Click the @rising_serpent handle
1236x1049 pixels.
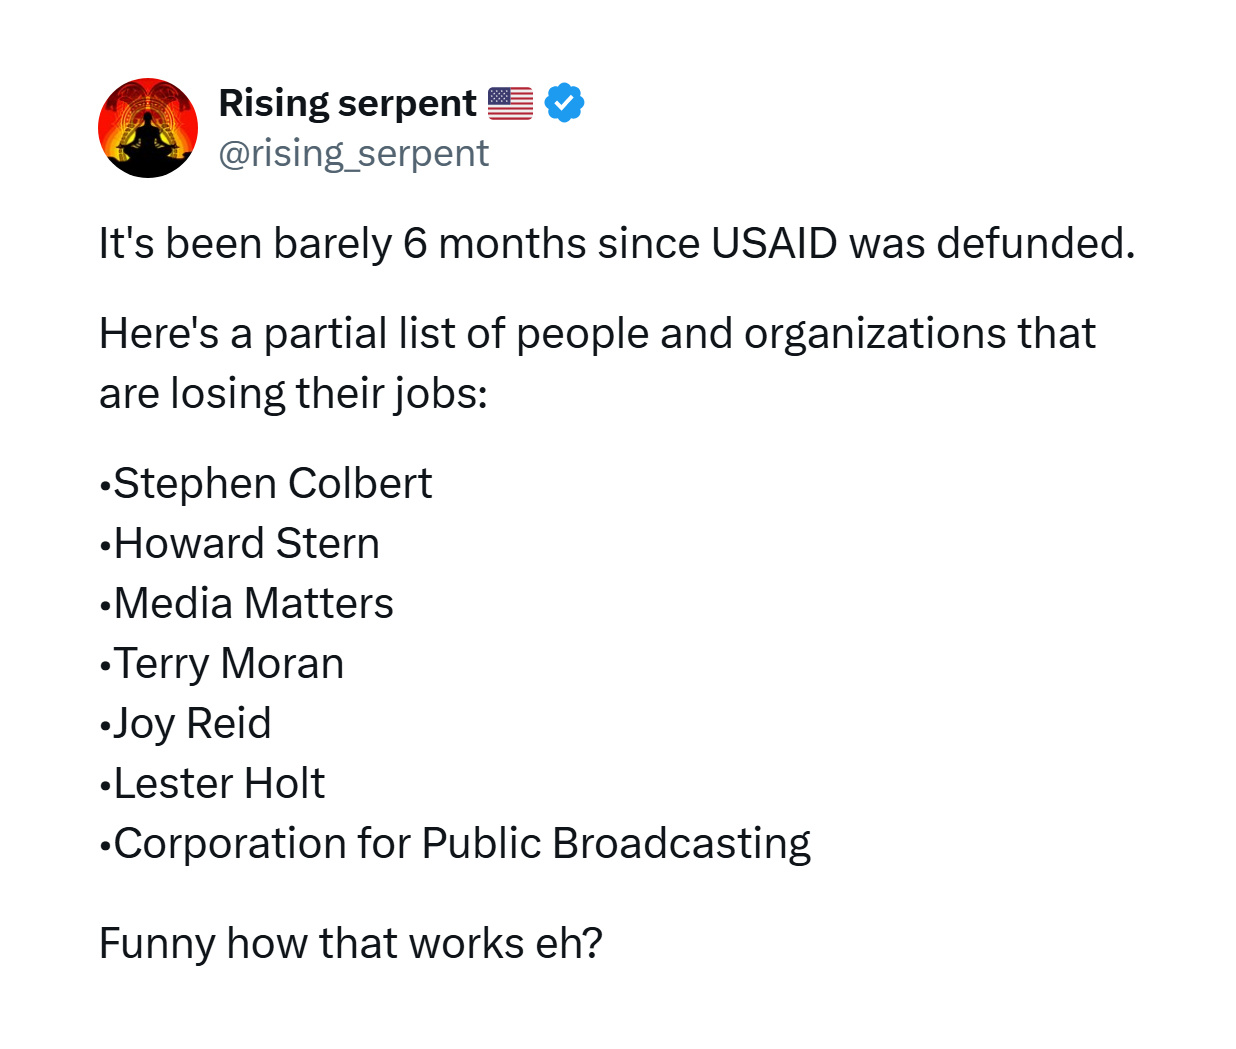tap(353, 153)
